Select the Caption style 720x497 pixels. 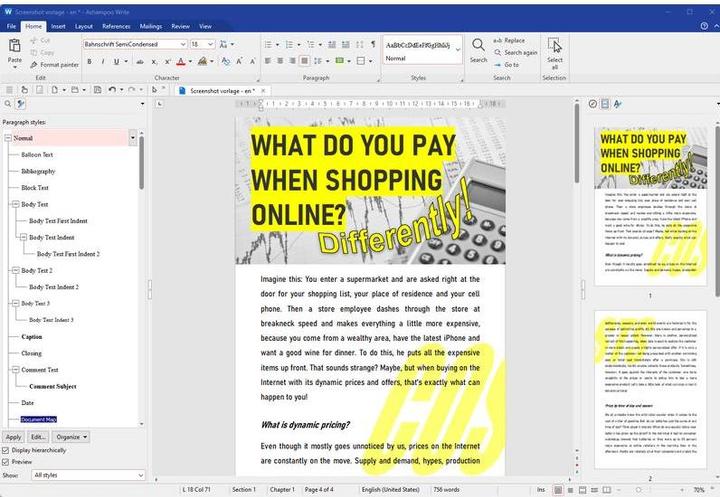[x=31, y=337]
